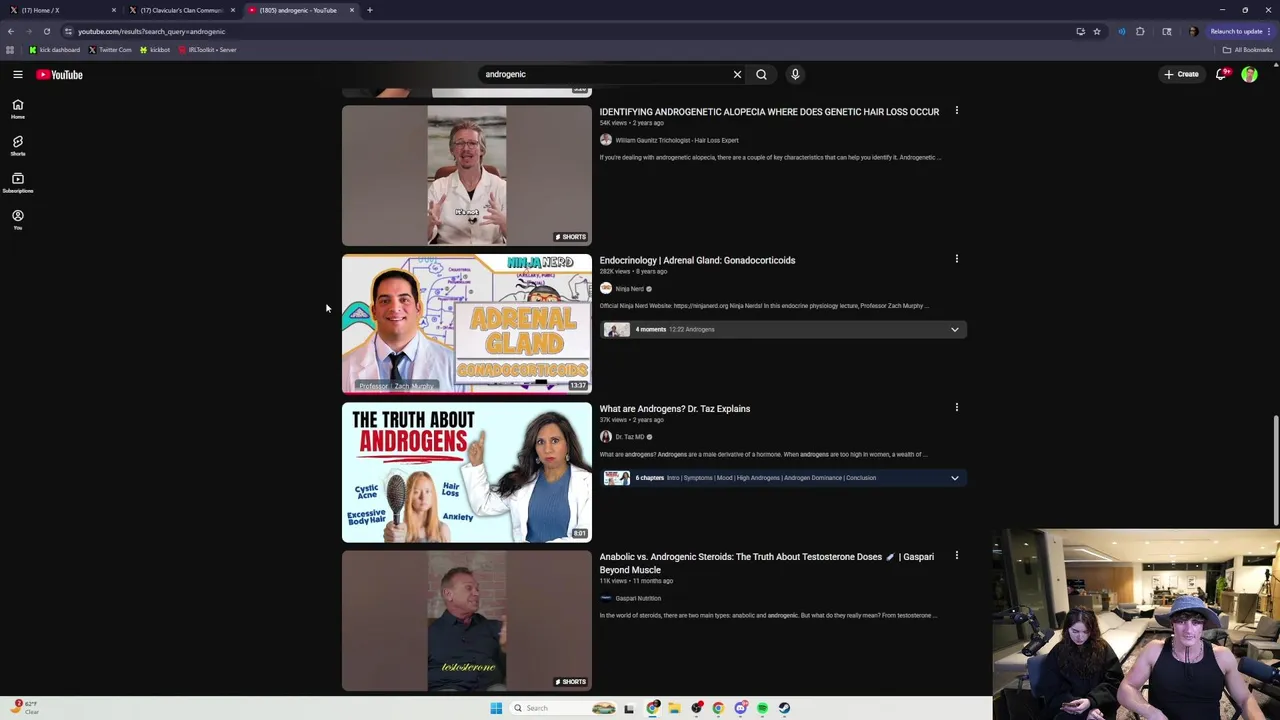Open the IRLToolkit - Server bookmark
The image size is (1280, 720).
207,50
